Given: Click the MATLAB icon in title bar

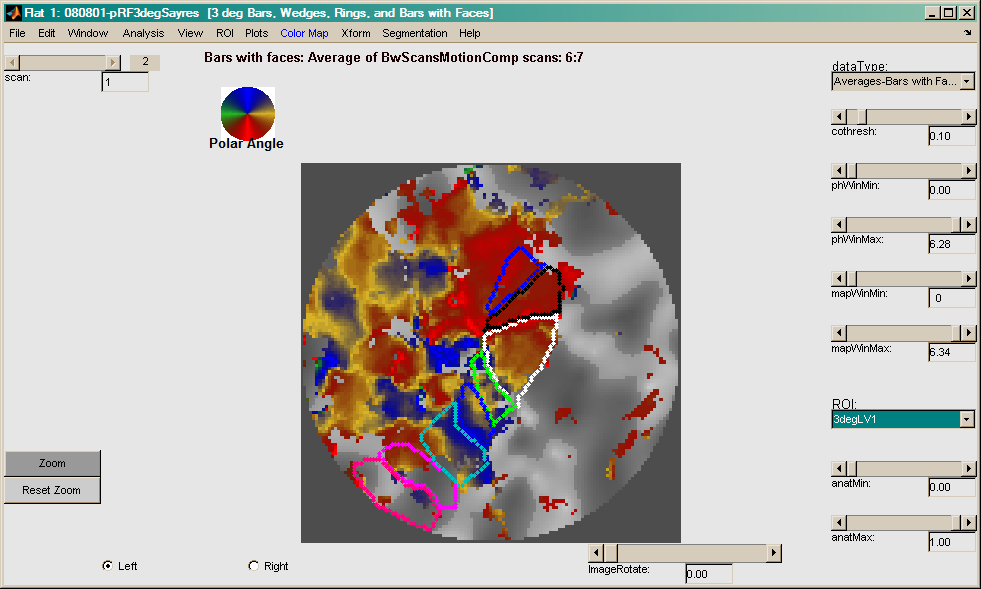Looking at the screenshot, I should [x=12, y=13].
